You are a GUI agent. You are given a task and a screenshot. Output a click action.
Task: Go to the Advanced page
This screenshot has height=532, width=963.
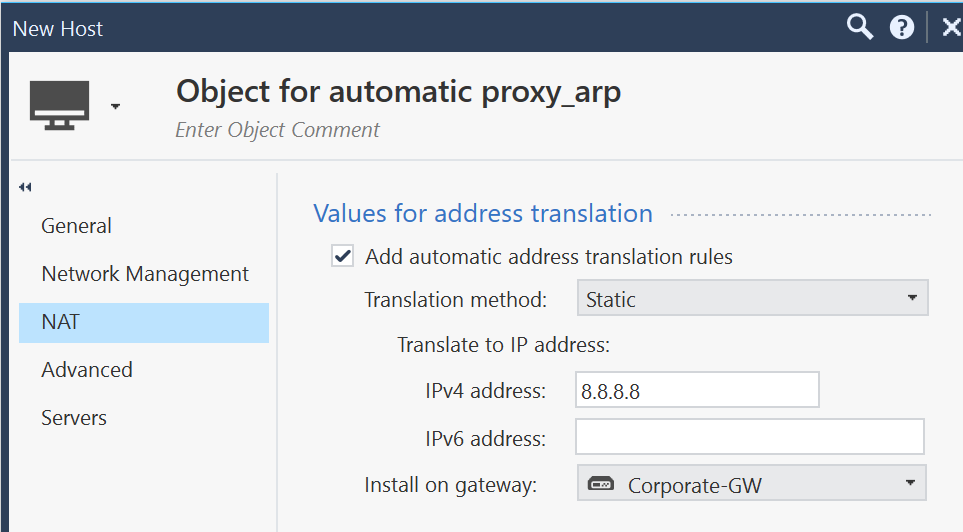point(87,370)
